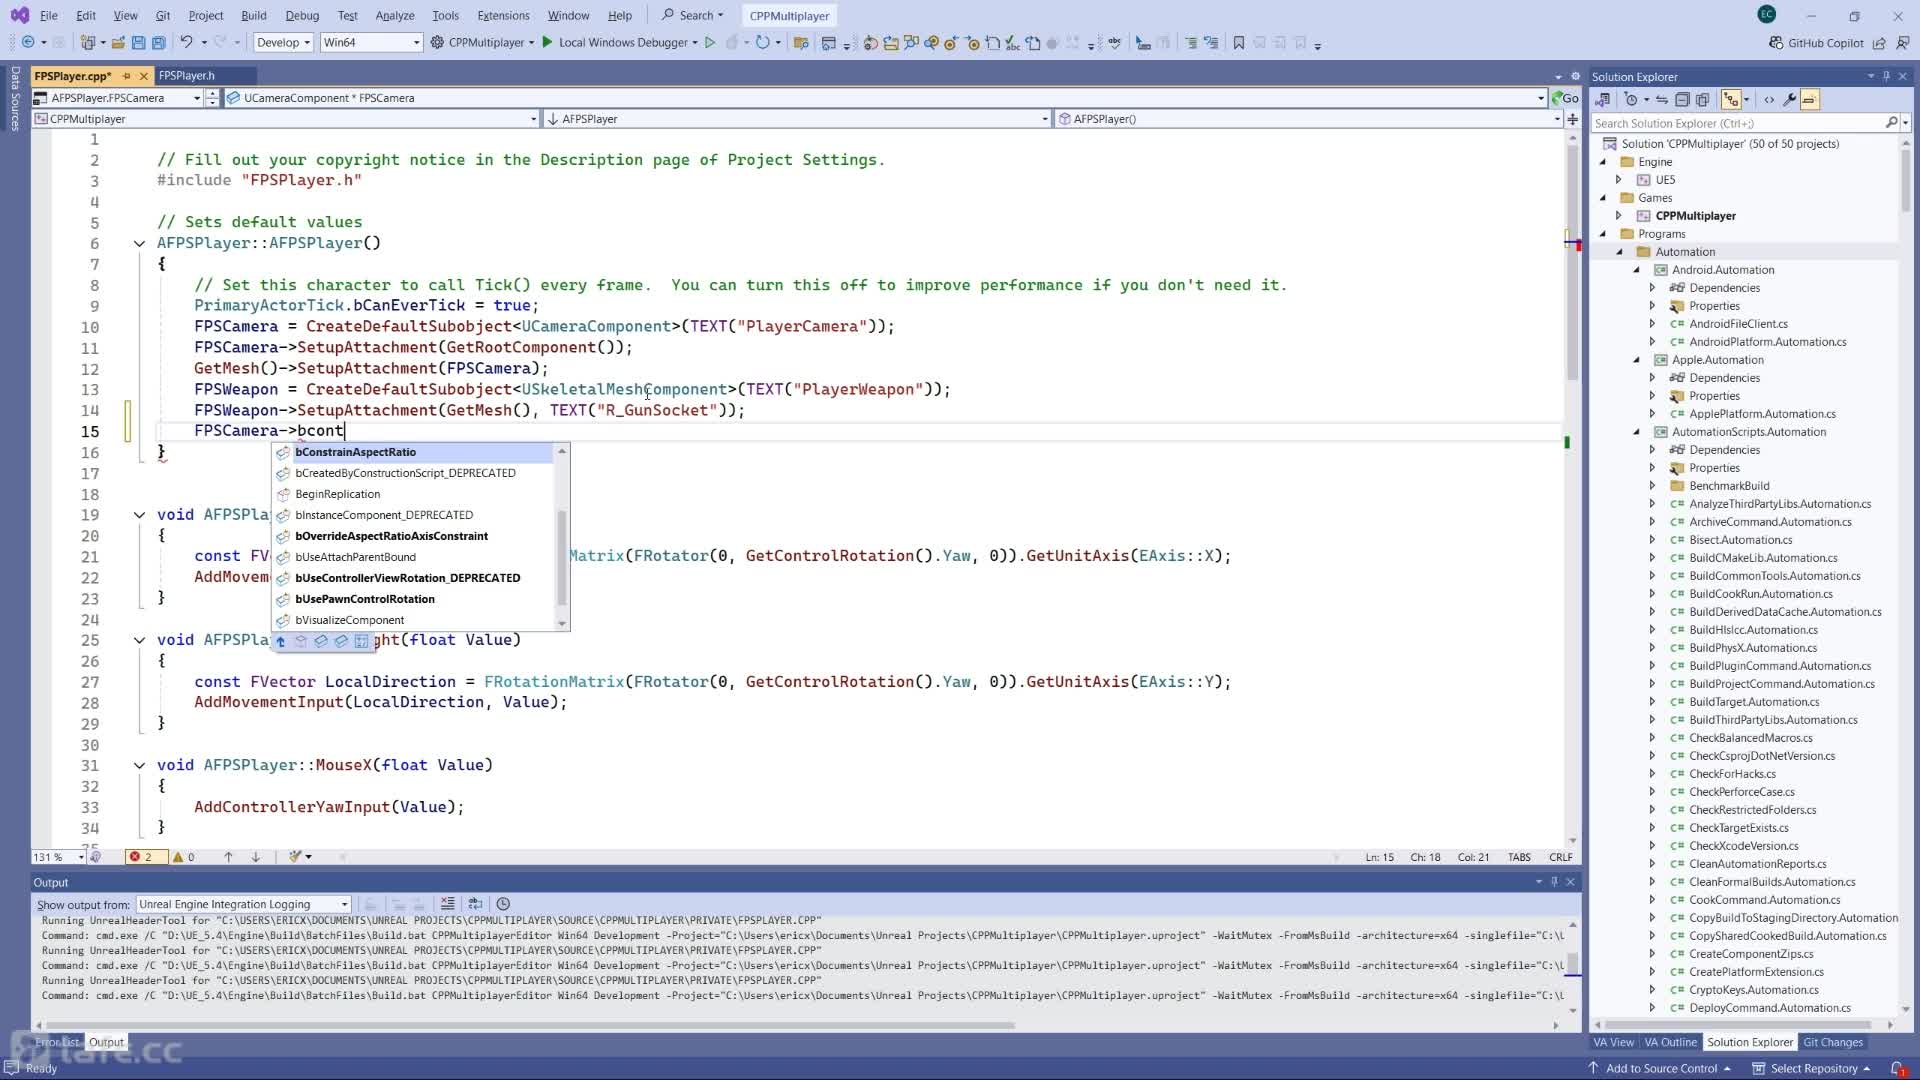Click the Search box in the title bar
Viewport: 1920px width, 1080px height.
click(692, 15)
